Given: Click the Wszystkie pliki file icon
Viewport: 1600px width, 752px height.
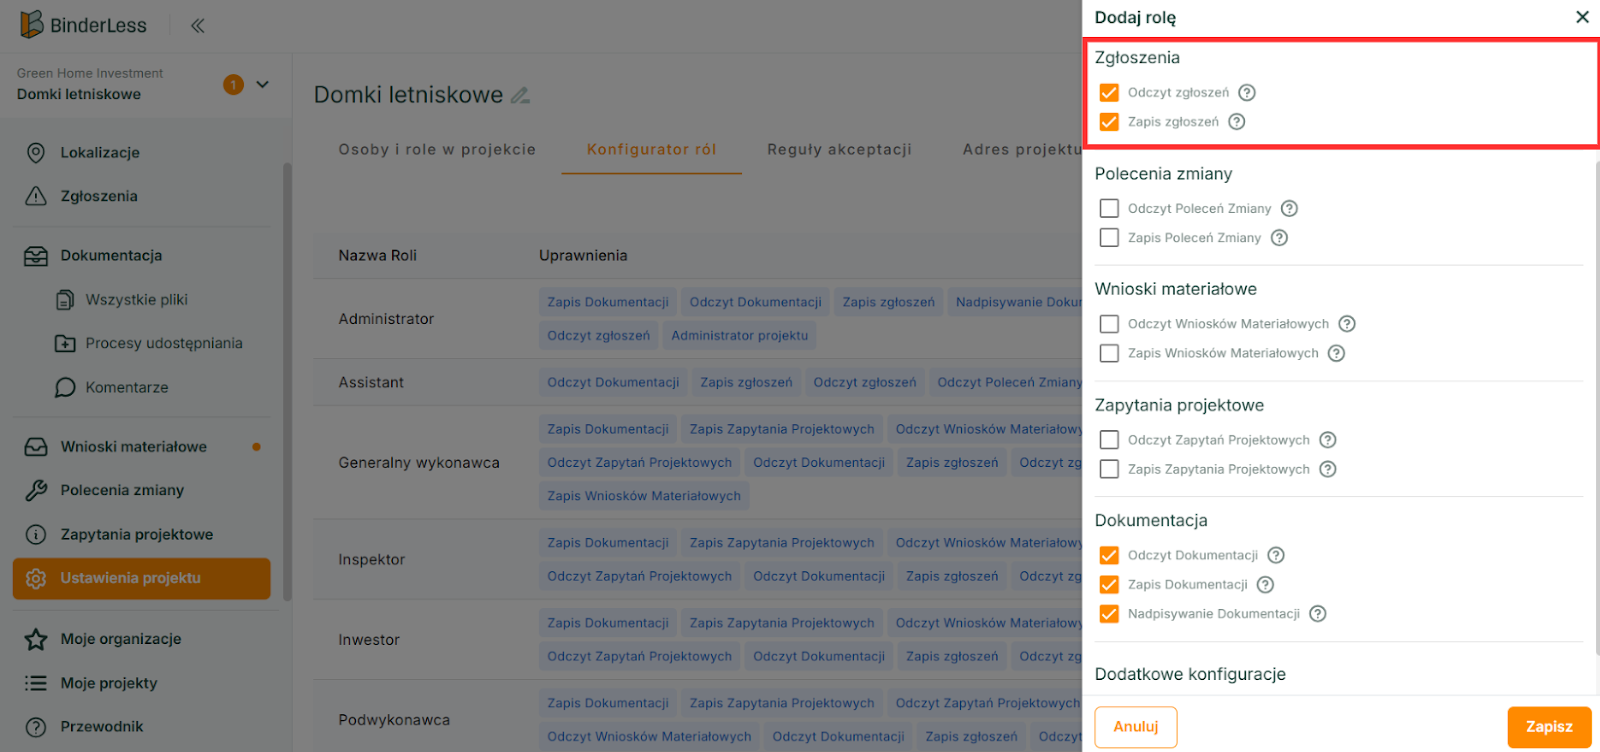Looking at the screenshot, I should 65,300.
